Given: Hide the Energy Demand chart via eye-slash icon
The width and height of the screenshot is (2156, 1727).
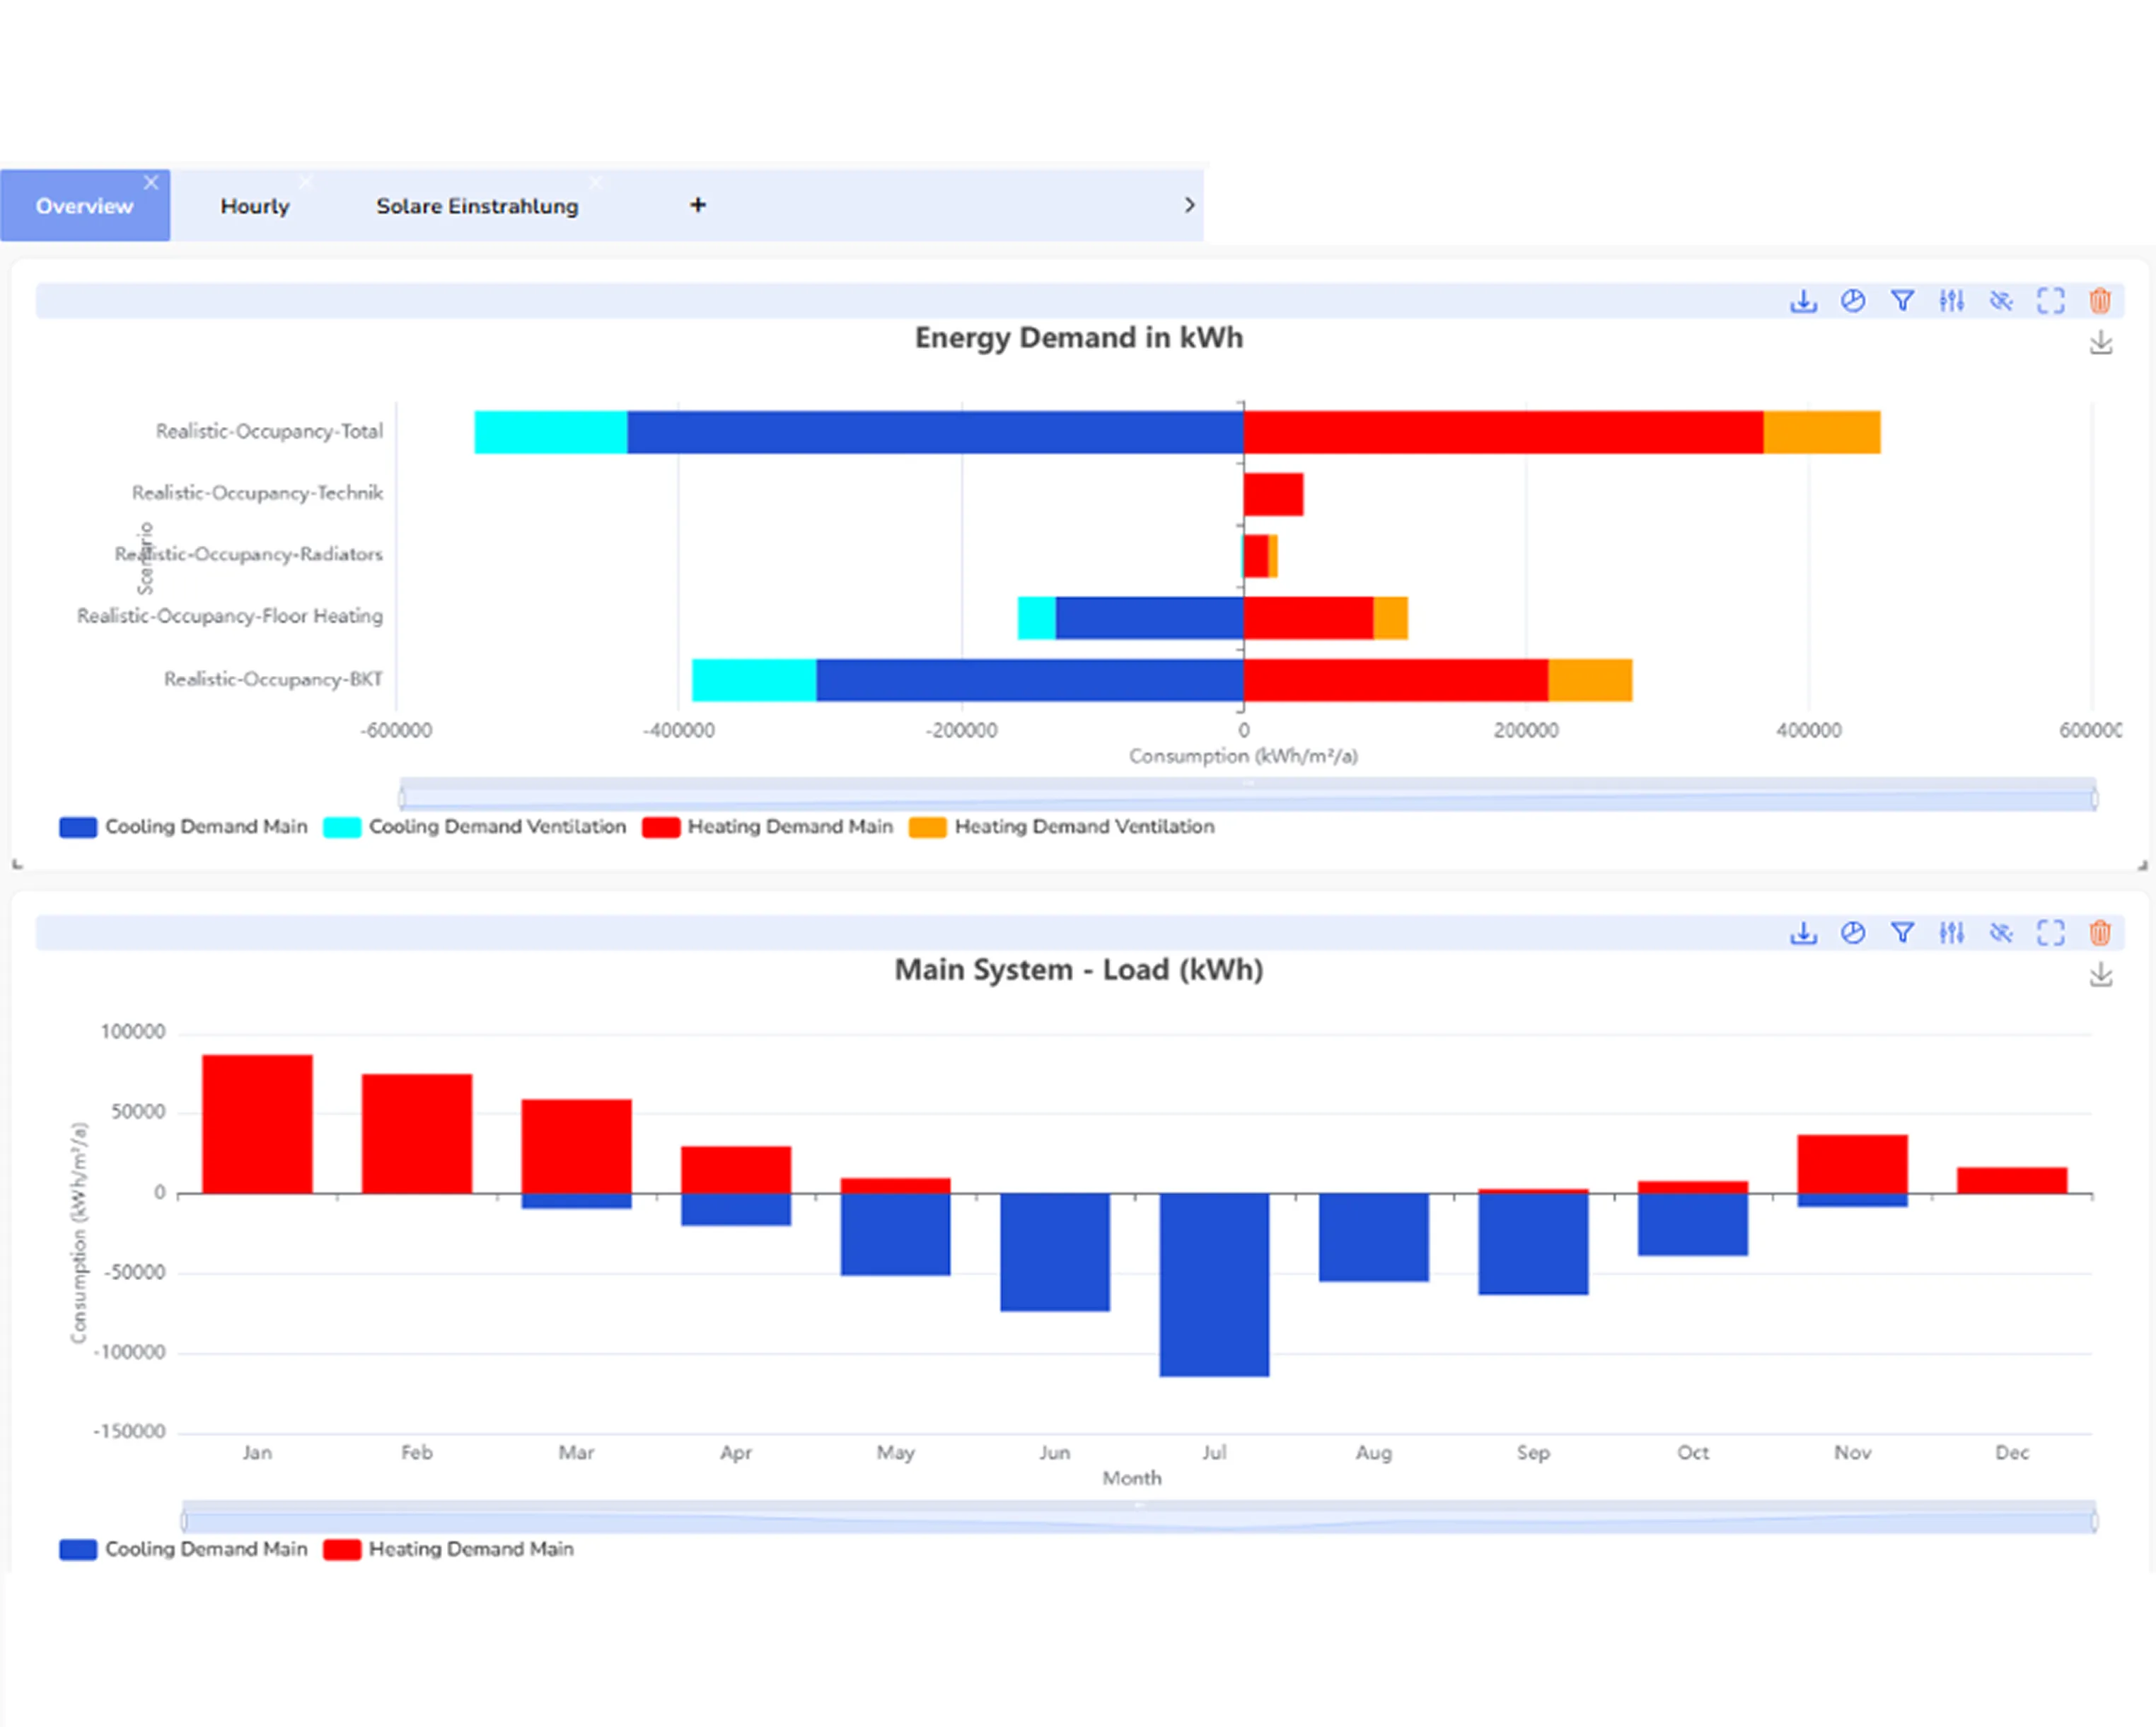Looking at the screenshot, I should [2001, 301].
